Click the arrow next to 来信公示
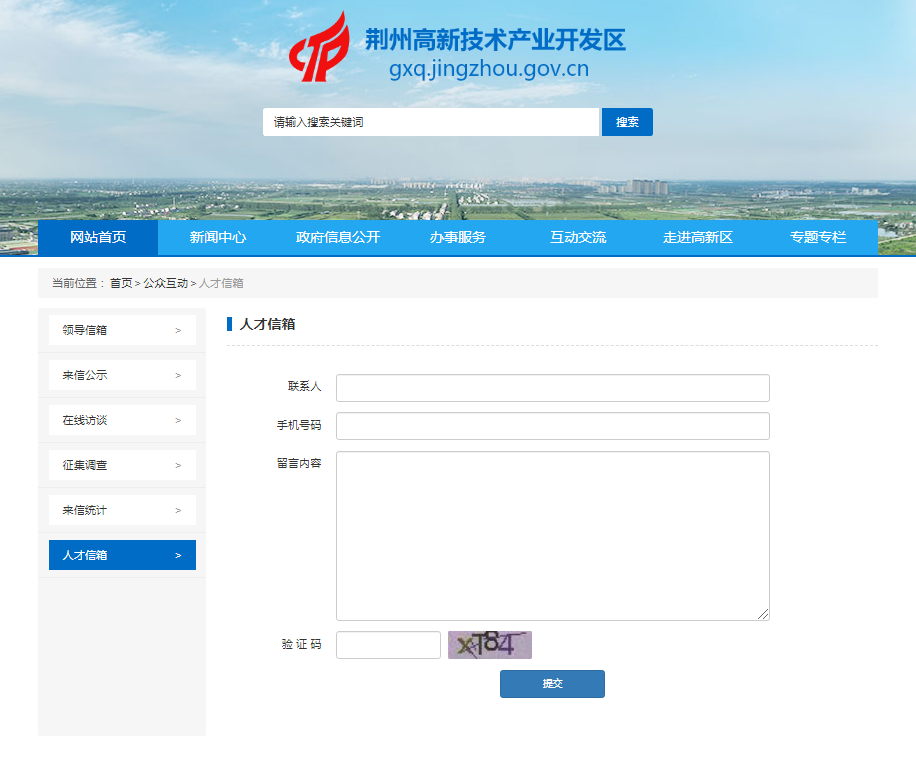 click(178, 376)
